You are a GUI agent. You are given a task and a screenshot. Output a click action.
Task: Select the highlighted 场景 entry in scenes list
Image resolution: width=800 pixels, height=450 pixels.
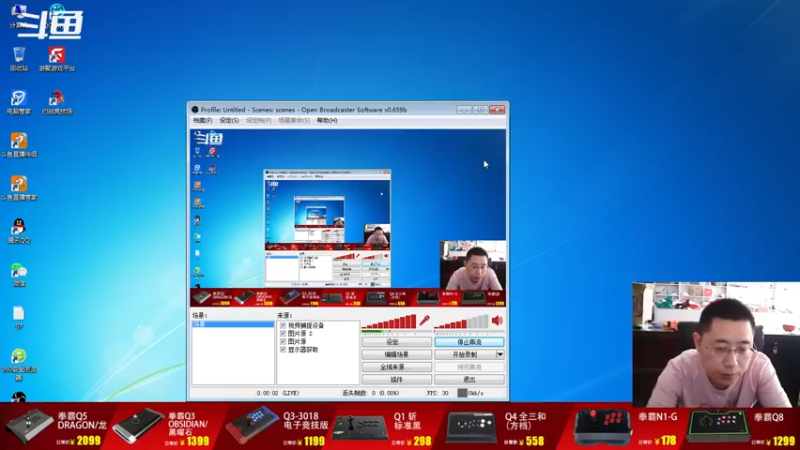point(233,324)
